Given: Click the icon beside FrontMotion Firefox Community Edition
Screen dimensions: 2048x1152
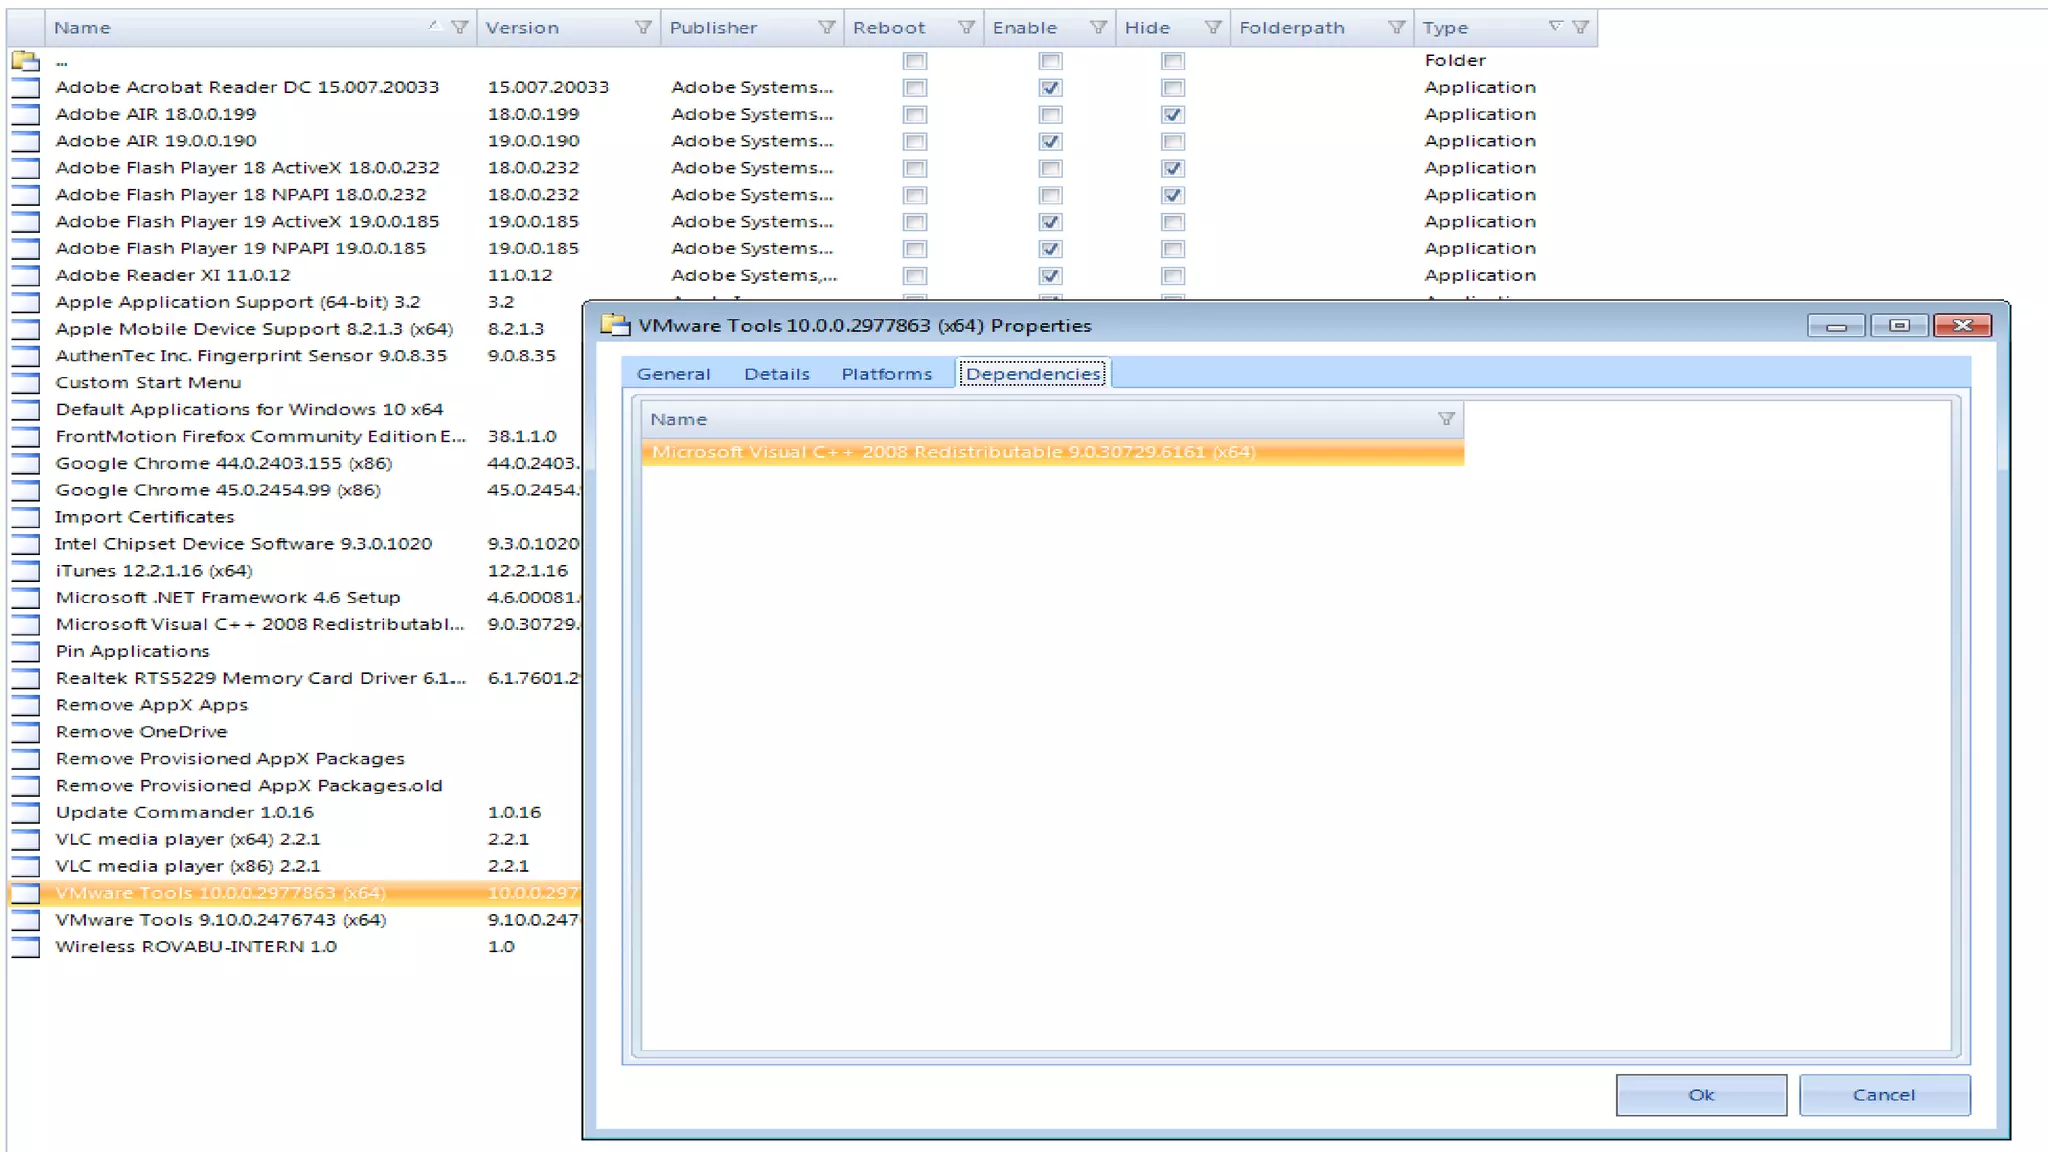Looking at the screenshot, I should 26,437.
